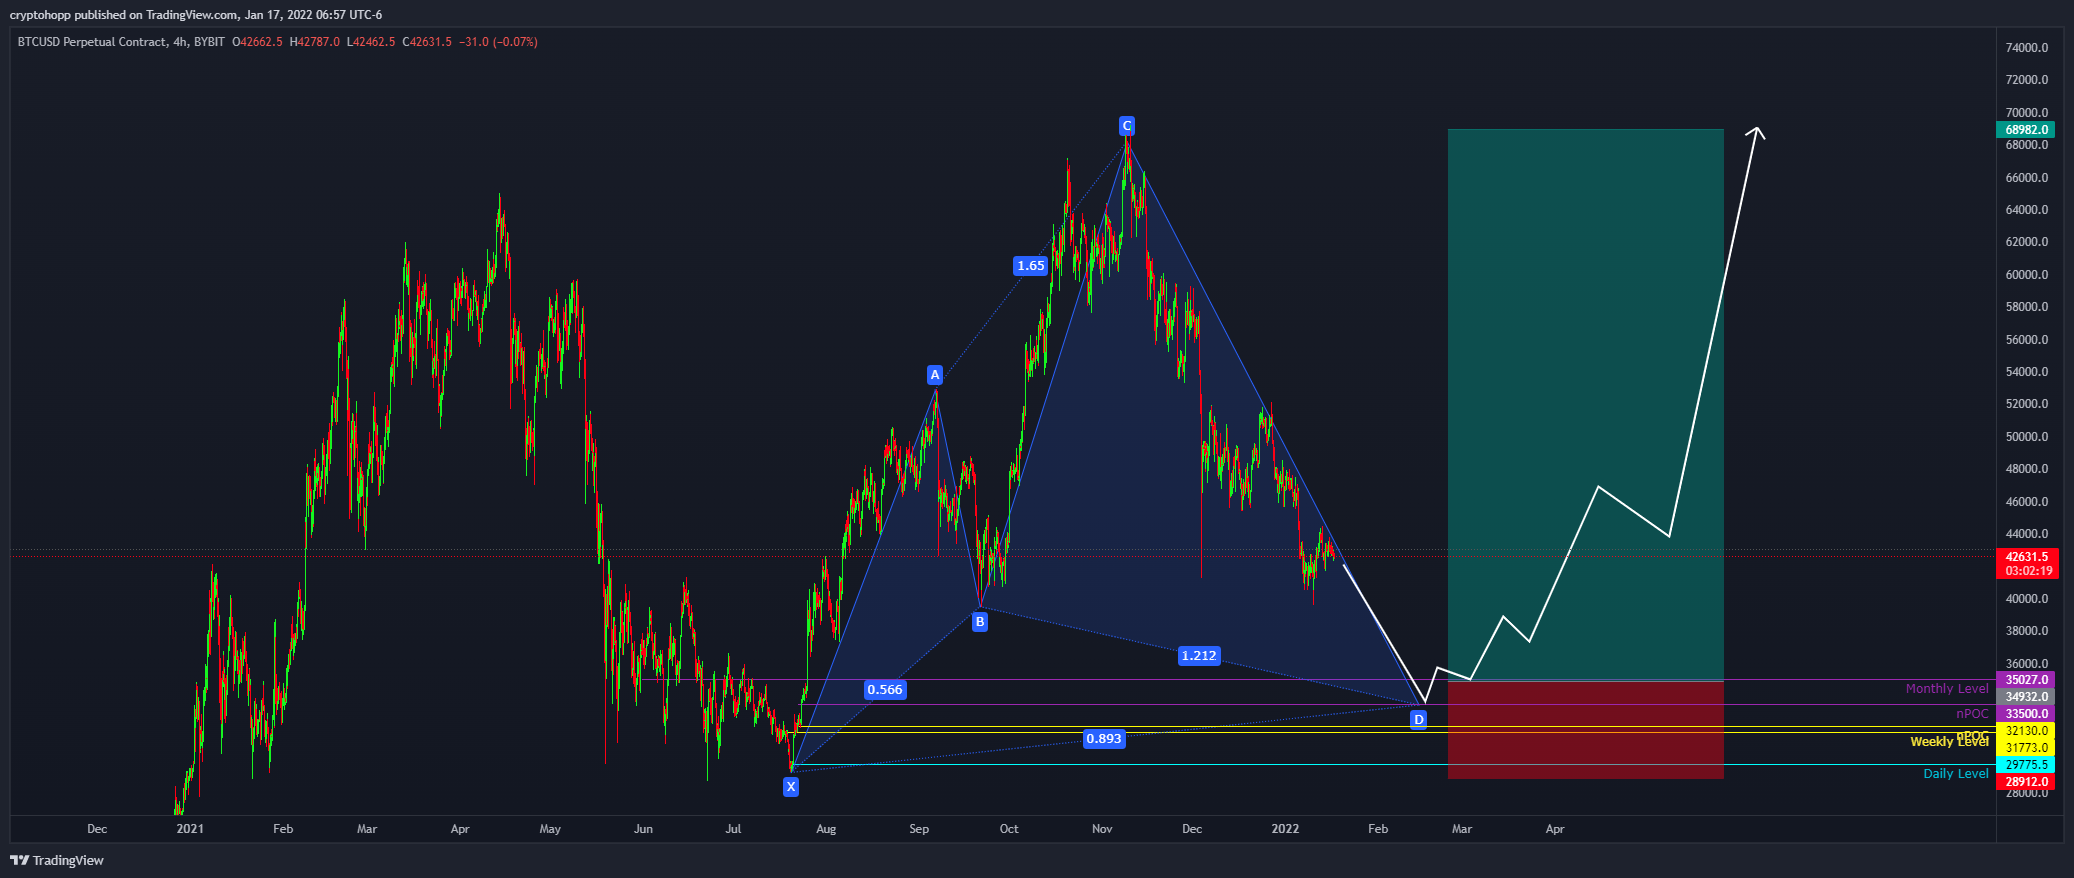Click the current price tag 42631.5
This screenshot has width=2074, height=878.
pos(2025,557)
